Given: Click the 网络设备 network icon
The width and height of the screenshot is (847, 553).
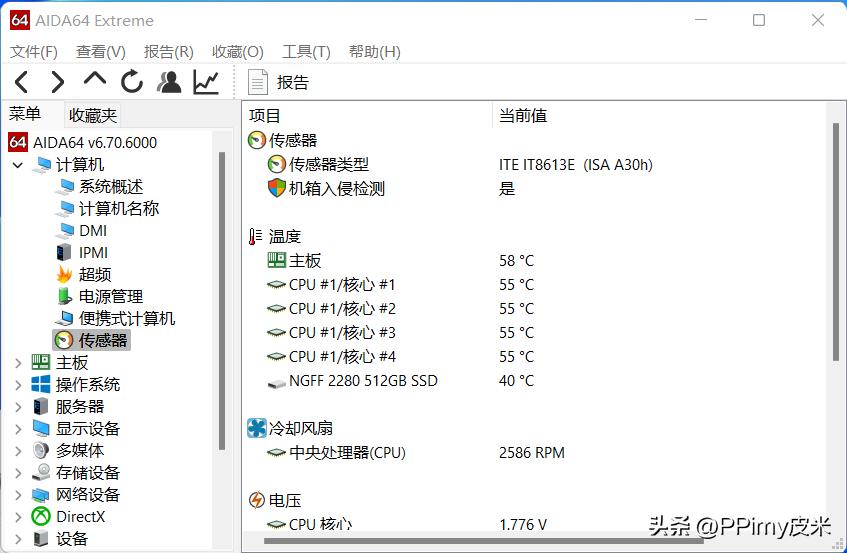Looking at the screenshot, I should [41, 495].
